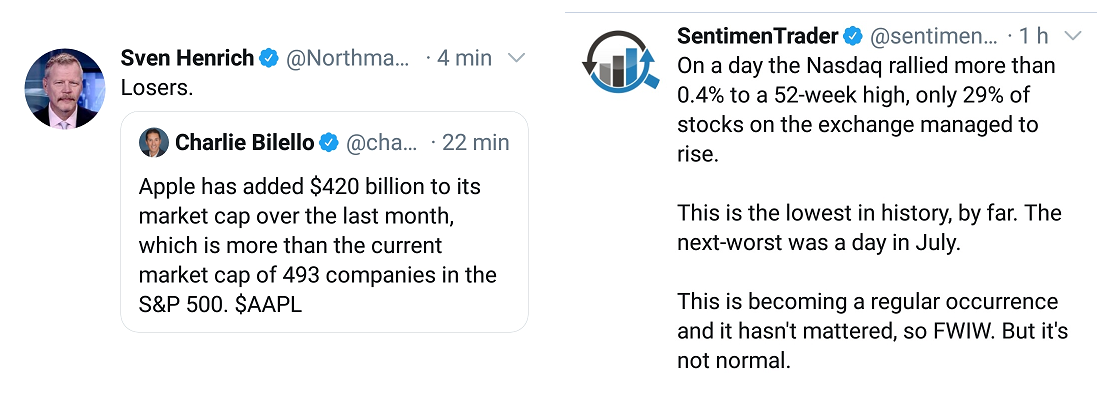The height and width of the screenshot is (405, 1110).
Task: Click the @cha... handle in quoted tweet
Action: [381, 143]
